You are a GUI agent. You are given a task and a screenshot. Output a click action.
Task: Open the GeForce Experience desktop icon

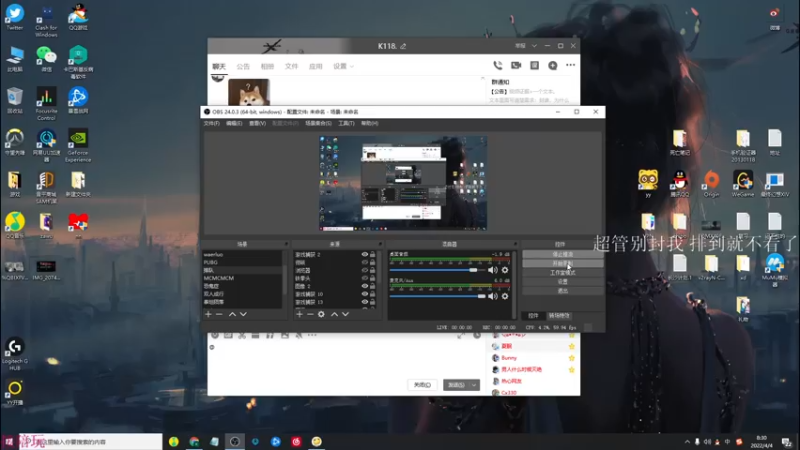tap(78, 145)
